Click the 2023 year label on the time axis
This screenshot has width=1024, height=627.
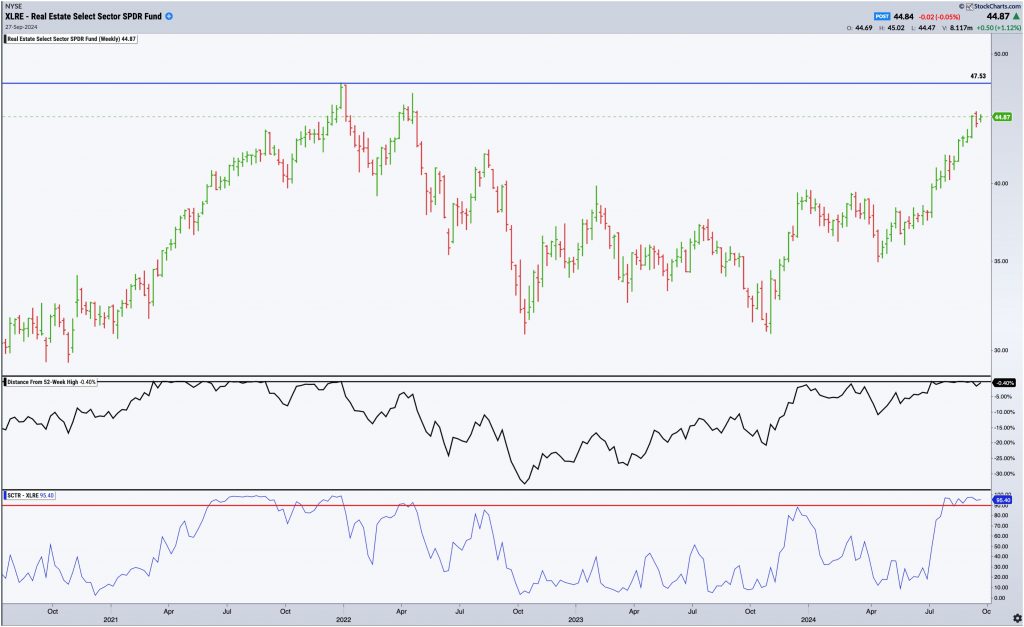(x=576, y=619)
